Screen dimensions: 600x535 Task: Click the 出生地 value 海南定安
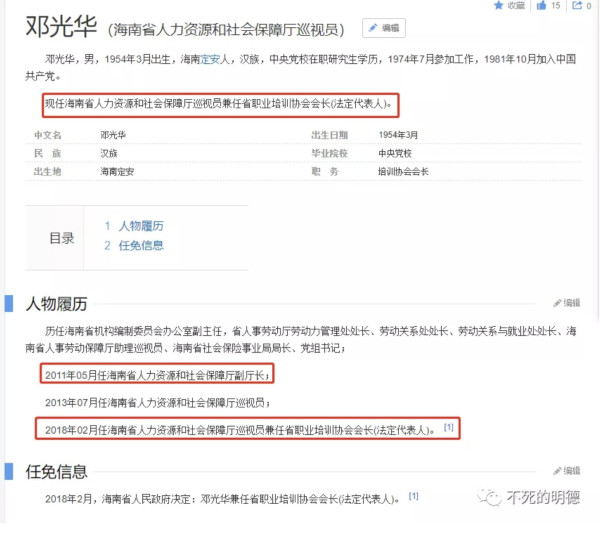tap(117, 172)
